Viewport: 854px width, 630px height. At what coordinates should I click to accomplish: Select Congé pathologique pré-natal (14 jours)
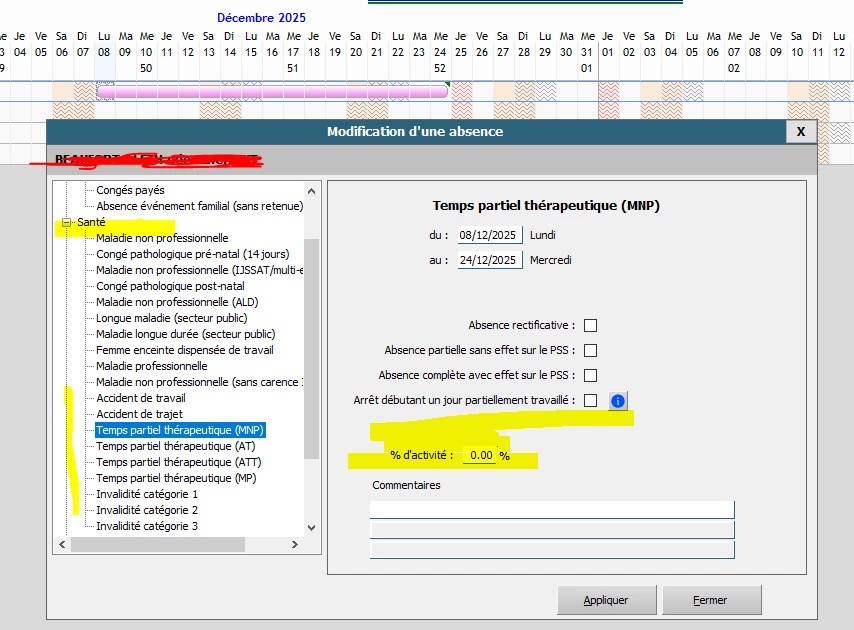click(193, 254)
